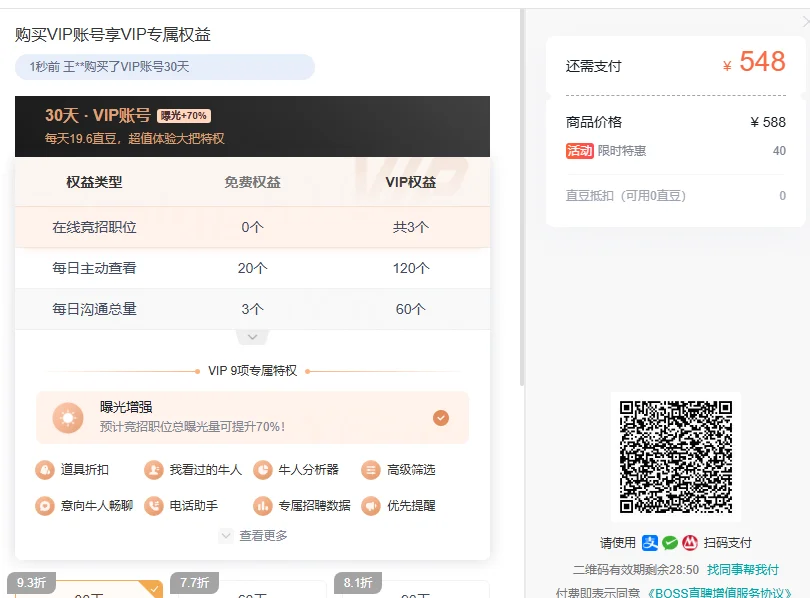Expand the benefits table with down chevron

coord(252,337)
